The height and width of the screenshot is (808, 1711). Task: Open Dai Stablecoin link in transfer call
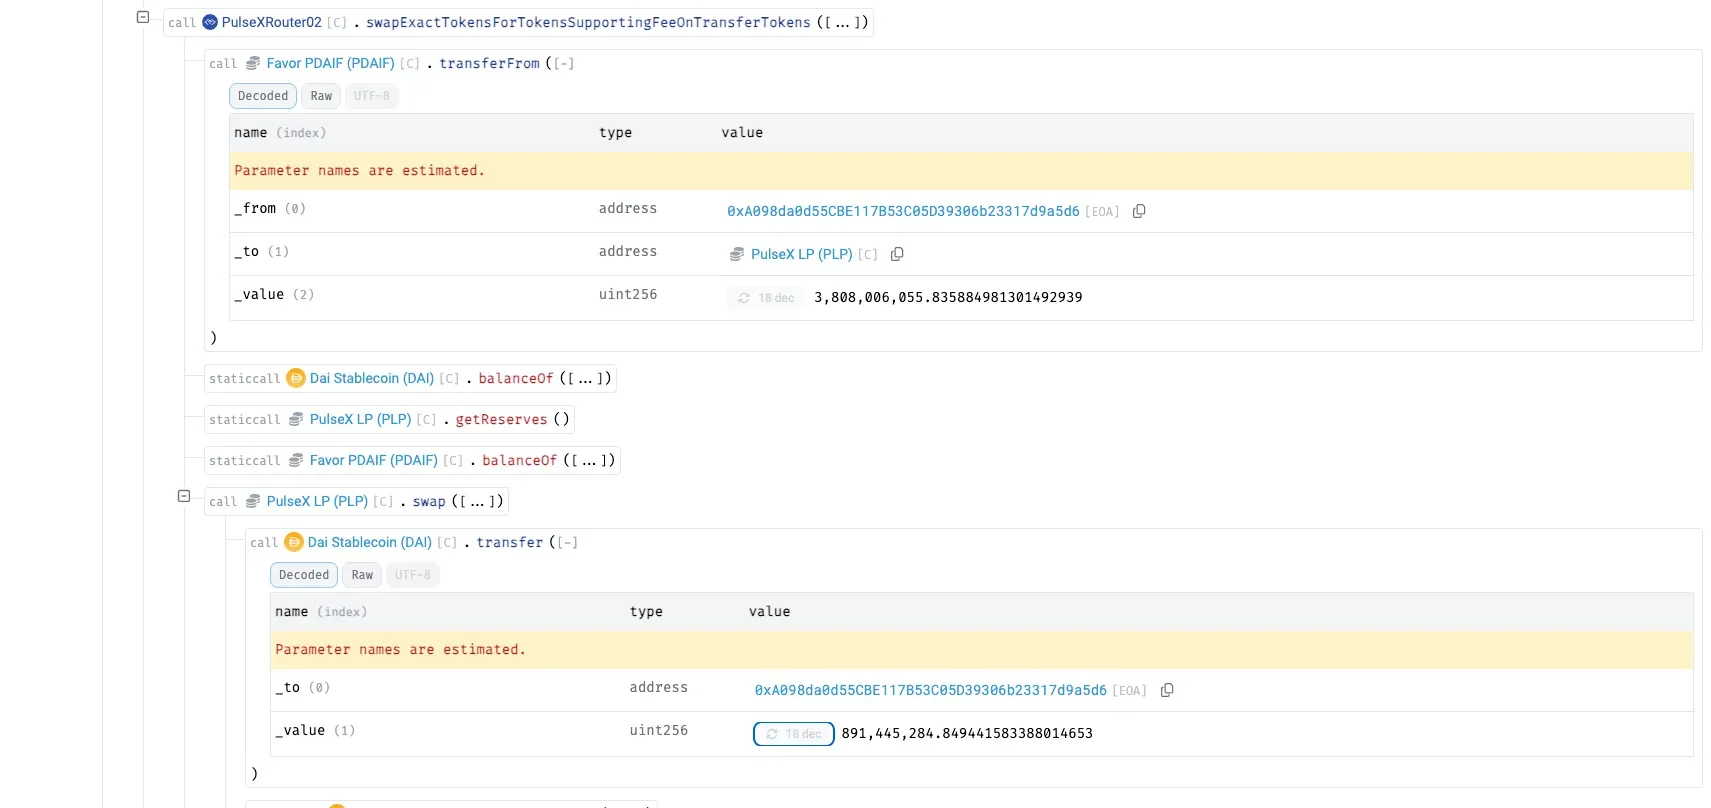pyautogui.click(x=370, y=542)
